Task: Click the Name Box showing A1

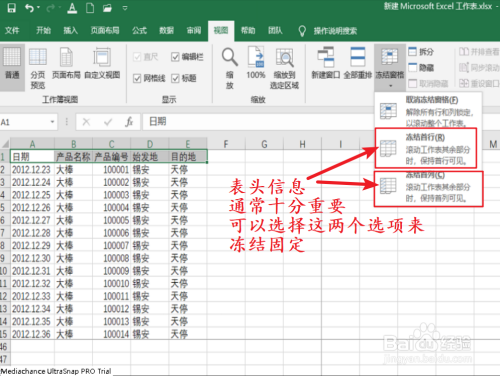Action: tap(24, 122)
